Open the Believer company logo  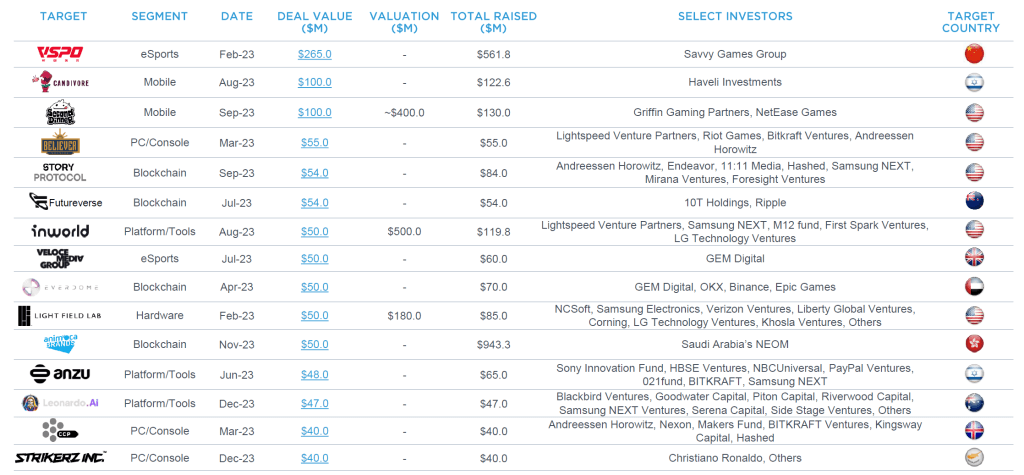pyautogui.click(x=59, y=142)
